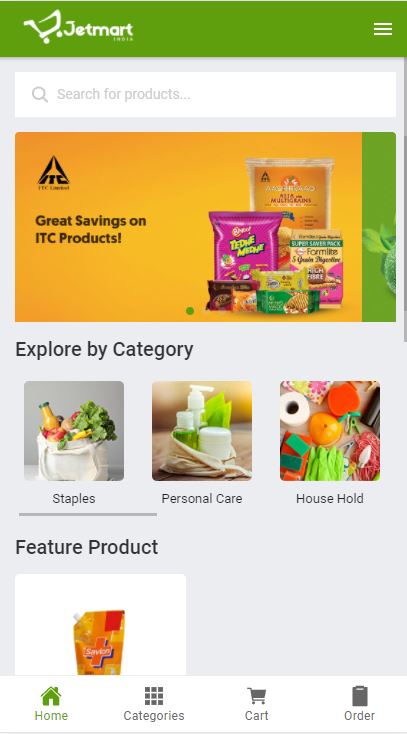Screen dimensions: 407x734
Task: Open the House Hold category image
Action: tap(330, 431)
